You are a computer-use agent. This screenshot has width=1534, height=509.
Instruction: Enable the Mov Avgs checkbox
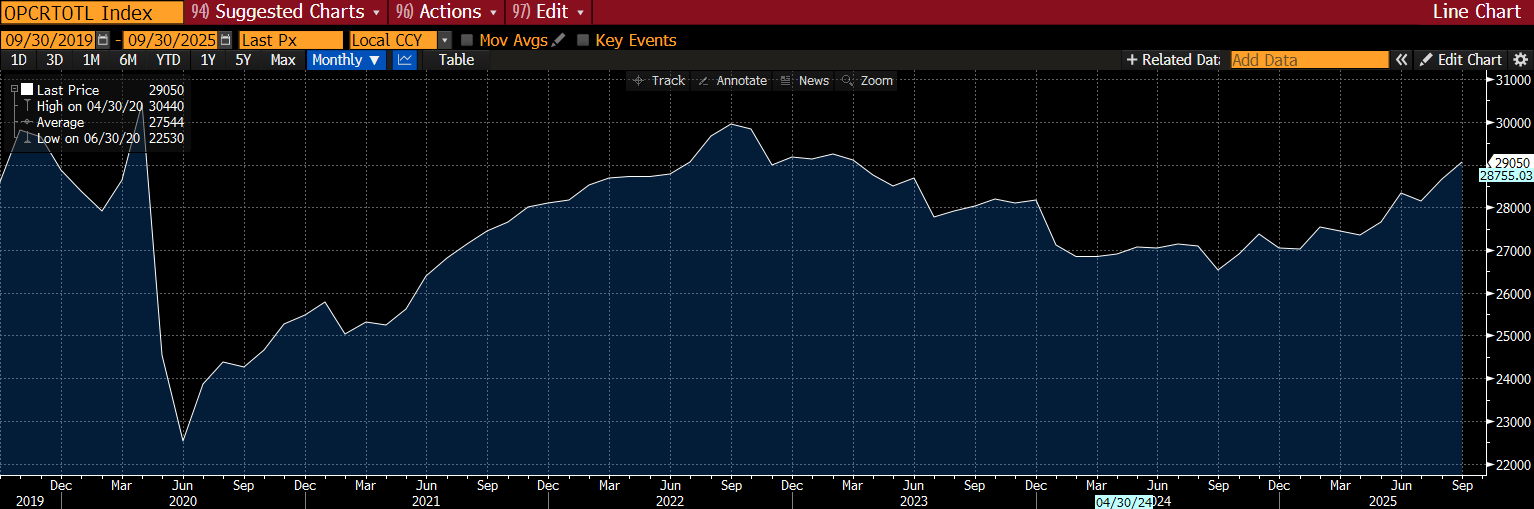(467, 41)
